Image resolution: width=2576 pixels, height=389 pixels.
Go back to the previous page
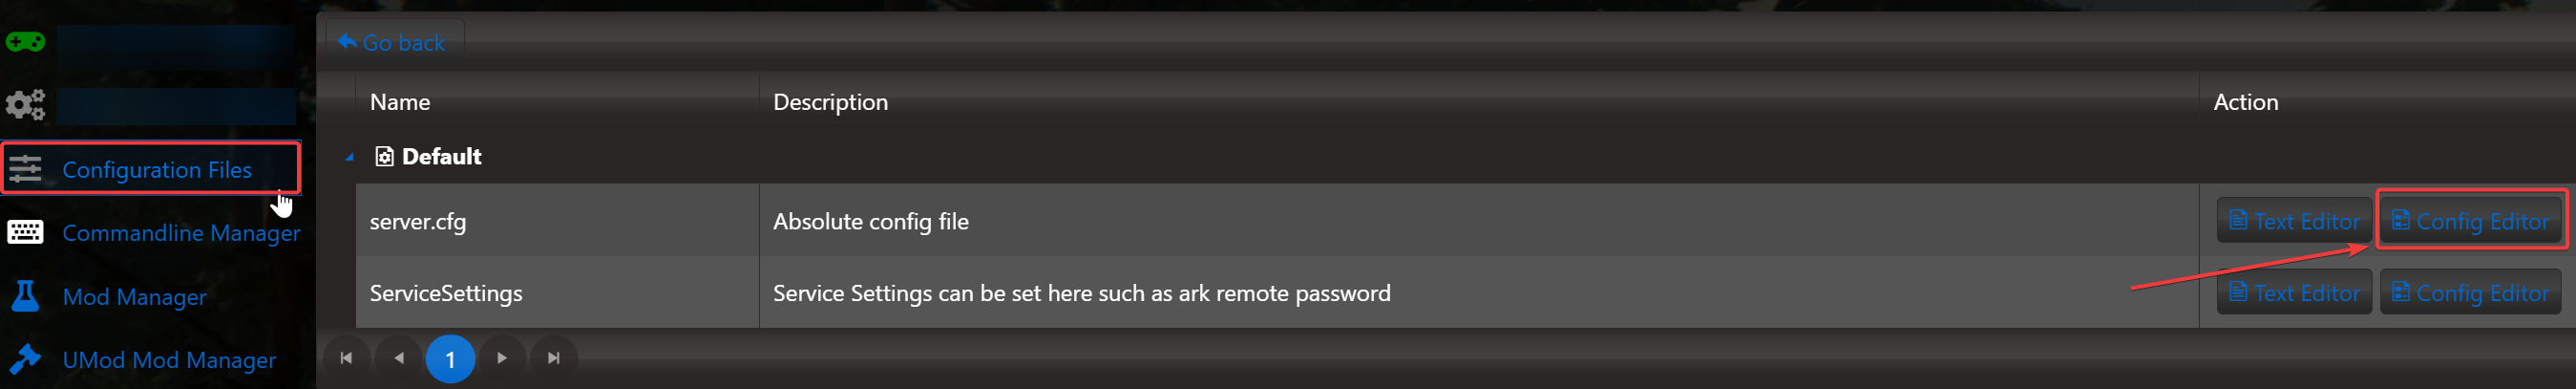click(392, 43)
